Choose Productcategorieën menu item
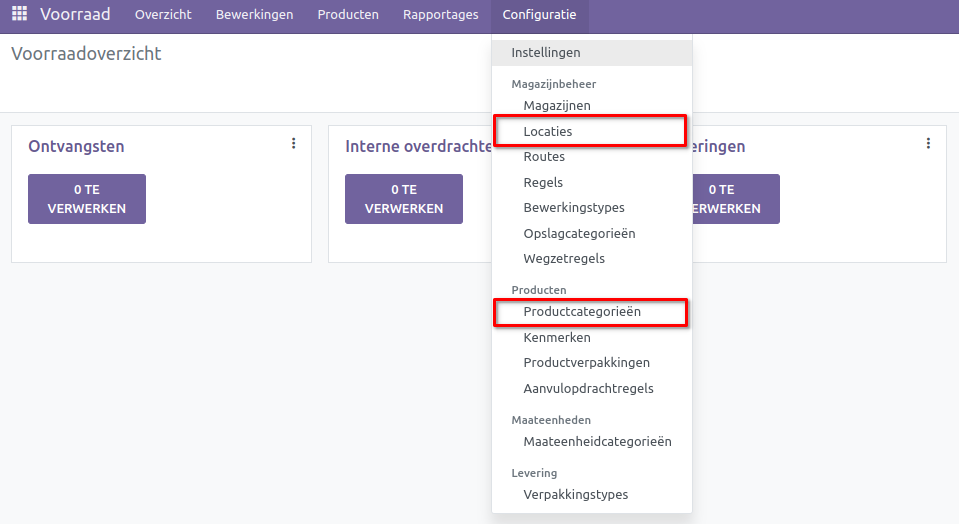The image size is (959, 524). pos(582,312)
